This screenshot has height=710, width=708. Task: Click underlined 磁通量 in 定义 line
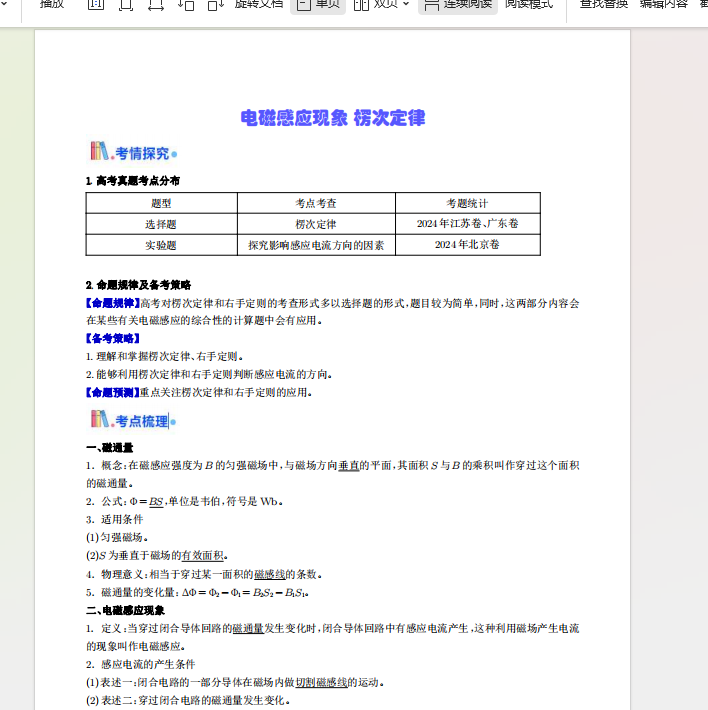point(248,628)
